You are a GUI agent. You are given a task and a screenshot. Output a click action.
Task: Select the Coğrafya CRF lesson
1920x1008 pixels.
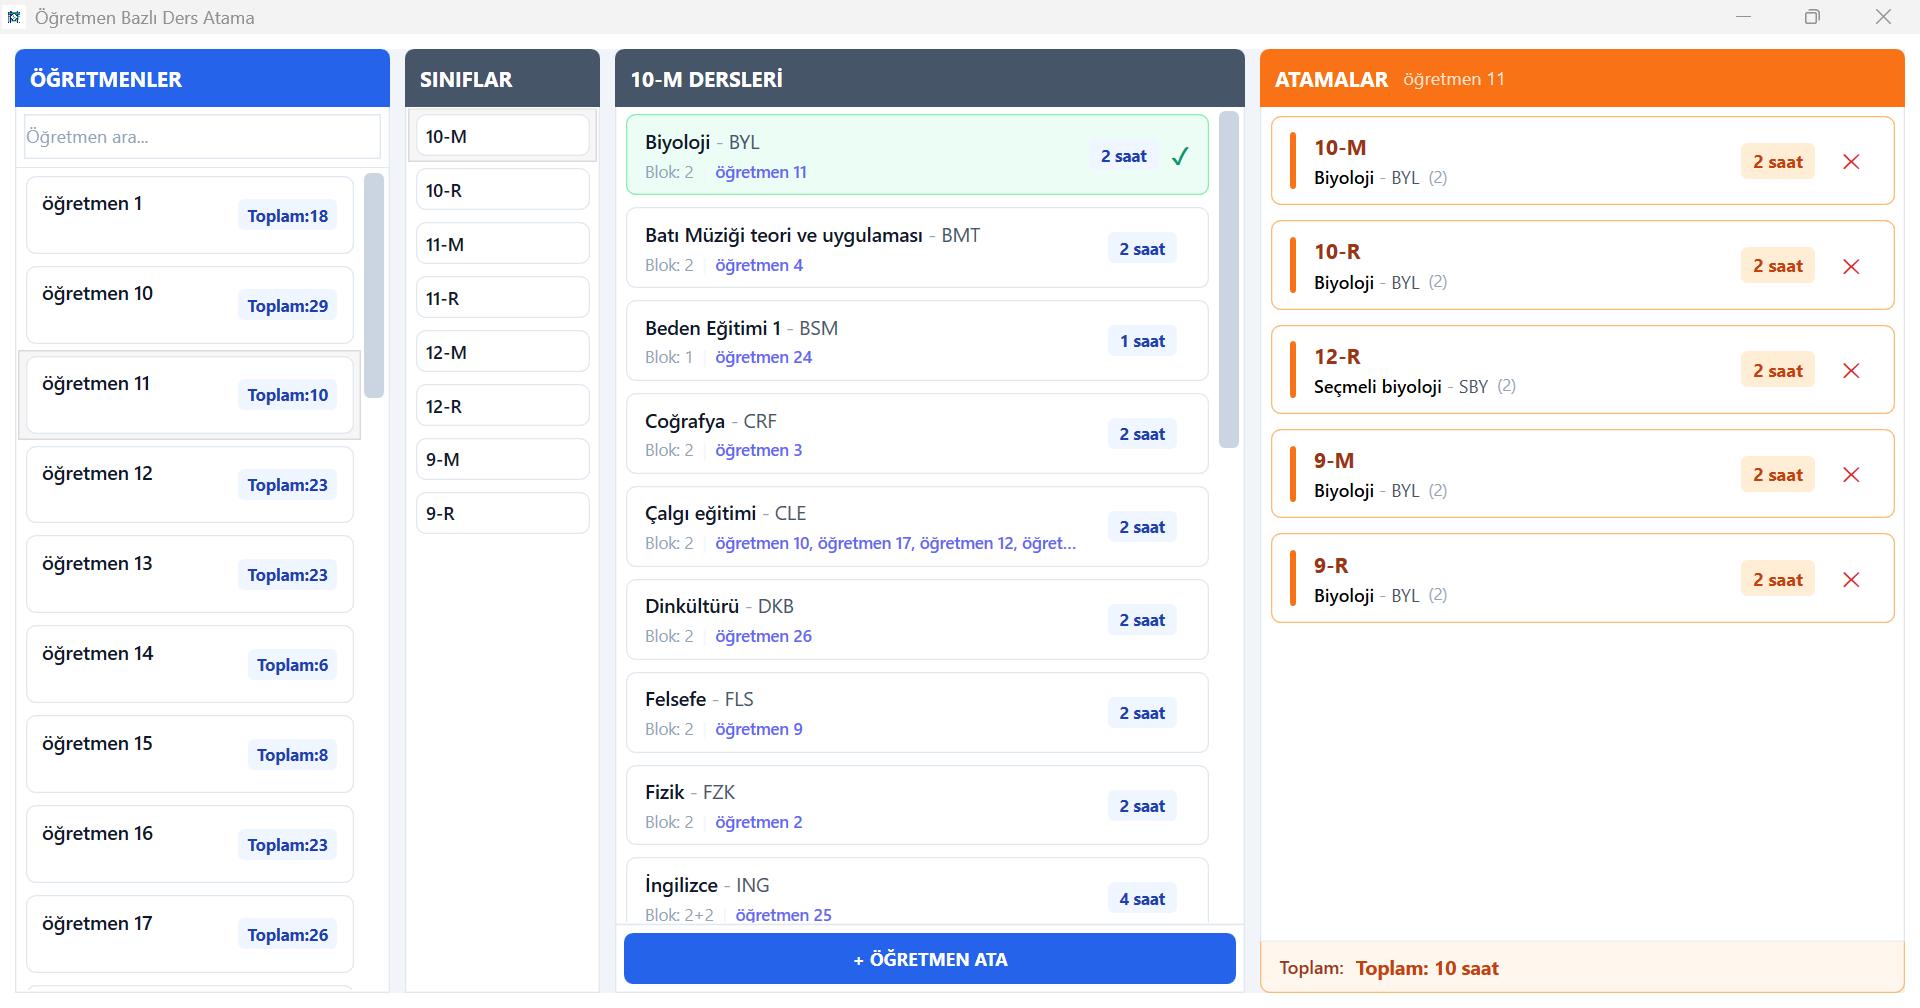tap(916, 434)
